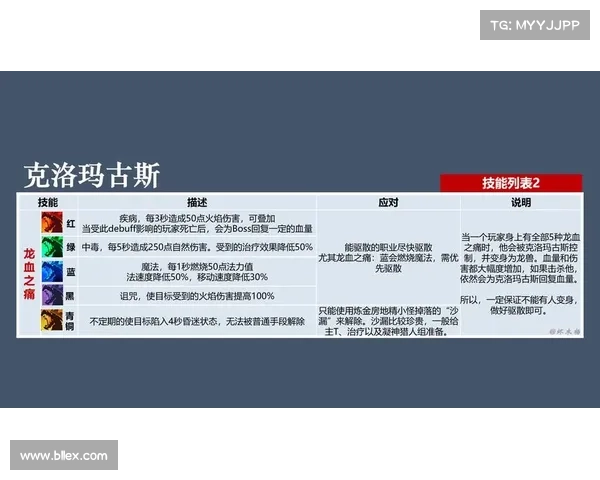The height and width of the screenshot is (480, 600).
Task: Click the red 技能列表2 label
Action: click(x=511, y=183)
